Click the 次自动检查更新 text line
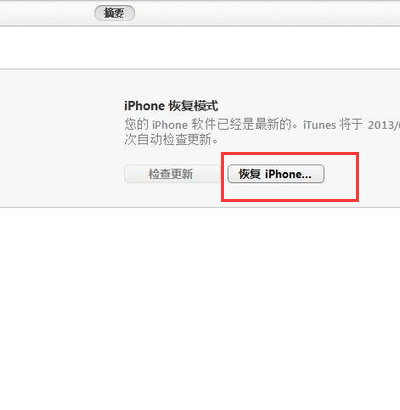This screenshot has width=400, height=410. [171, 139]
